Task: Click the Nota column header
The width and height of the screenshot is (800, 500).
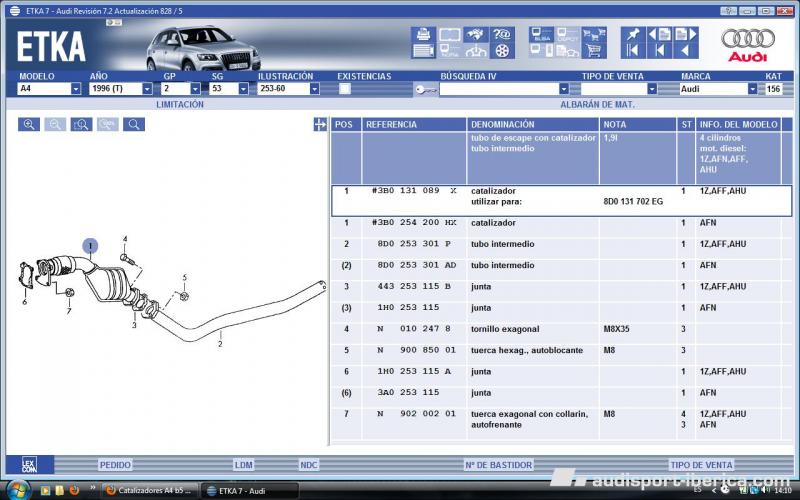Action: (x=638, y=124)
